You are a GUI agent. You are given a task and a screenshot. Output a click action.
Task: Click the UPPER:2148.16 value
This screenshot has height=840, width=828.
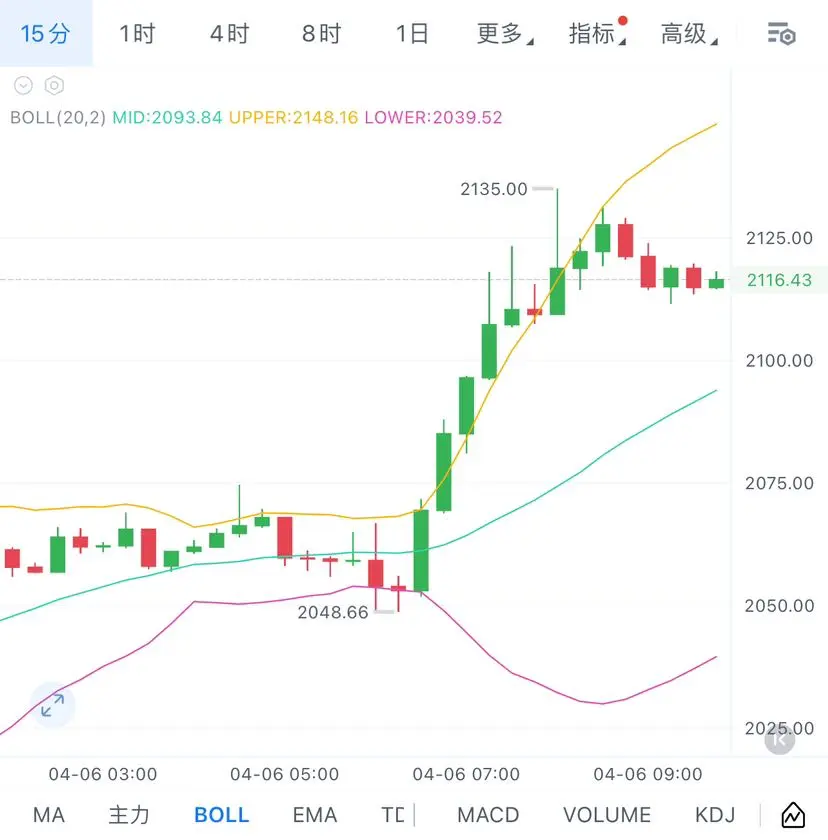coord(293,117)
